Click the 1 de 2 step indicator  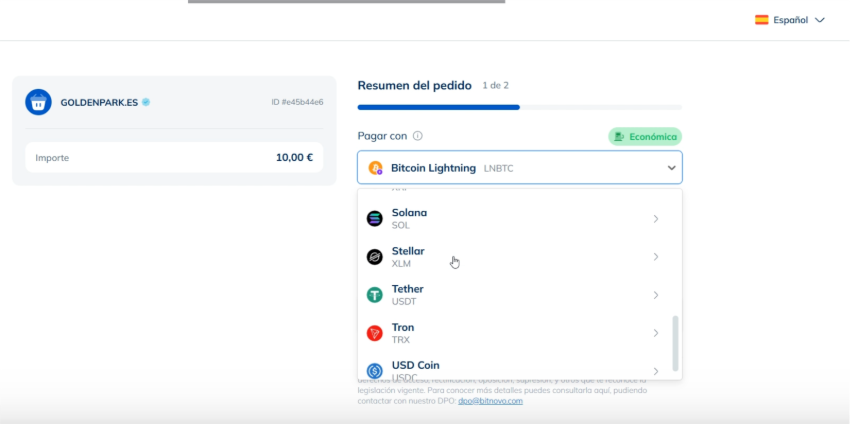point(495,86)
